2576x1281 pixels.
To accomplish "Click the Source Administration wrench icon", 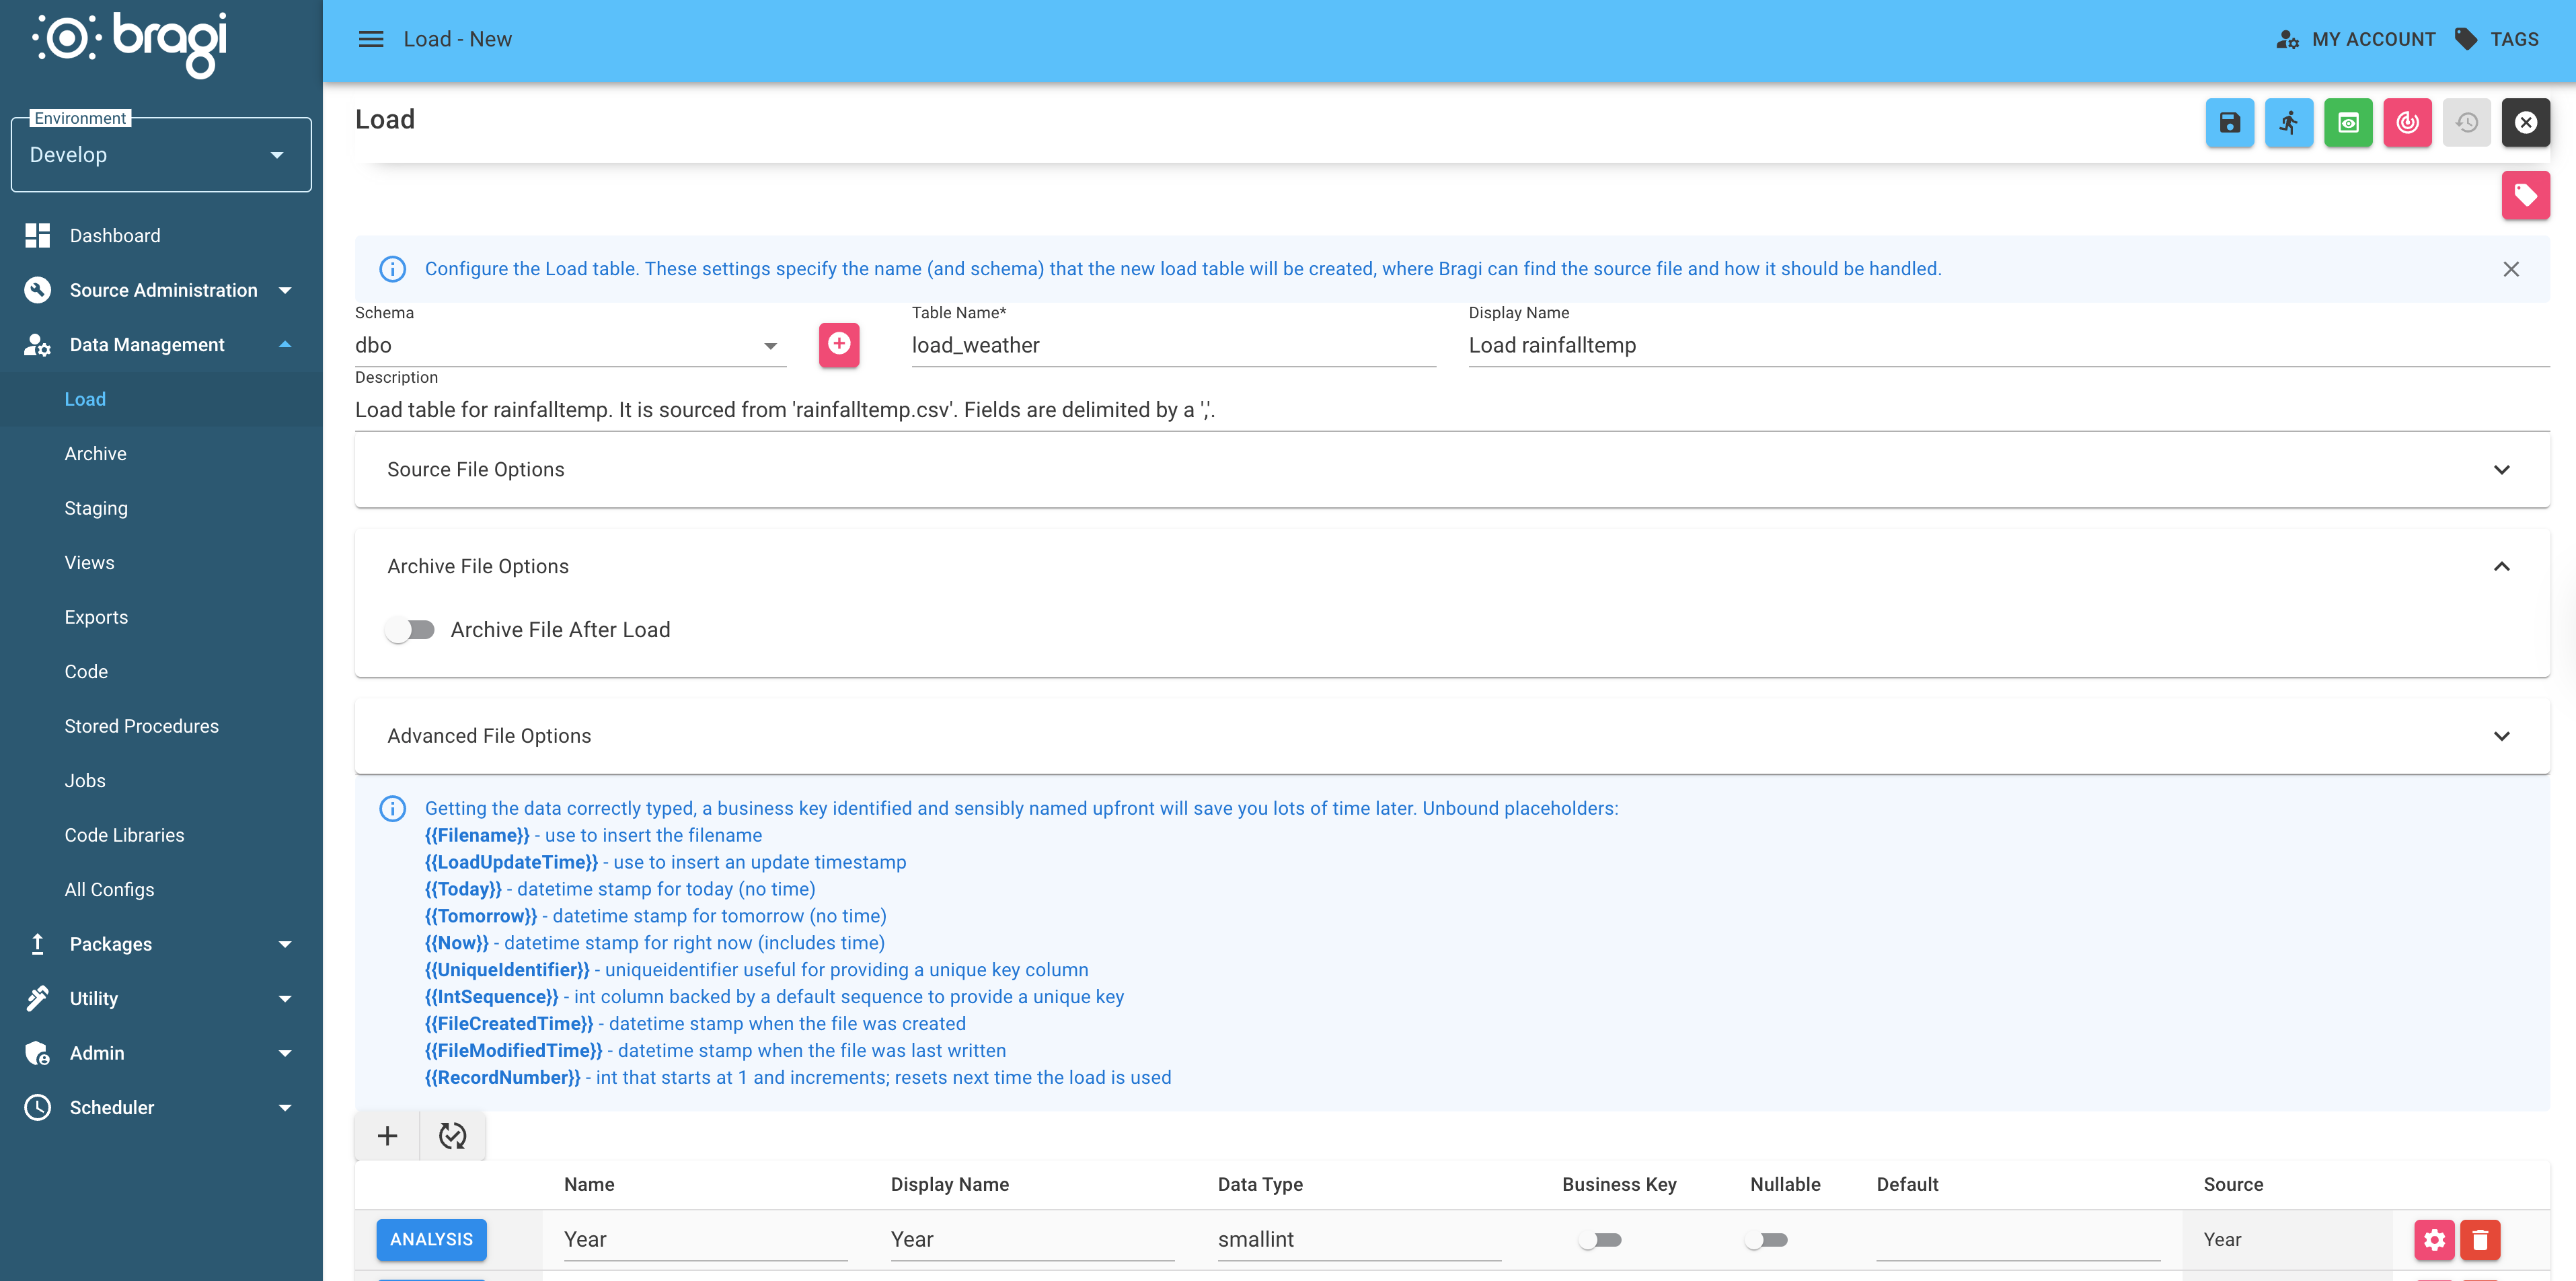I will coord(37,290).
